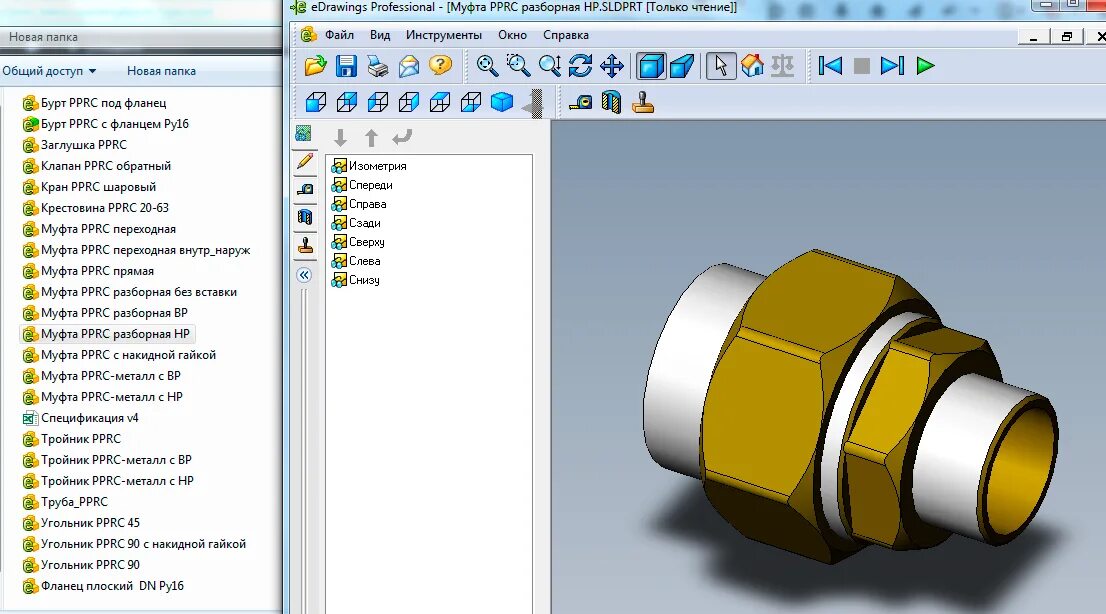Click the gray return arrow above view list

click(x=402, y=137)
